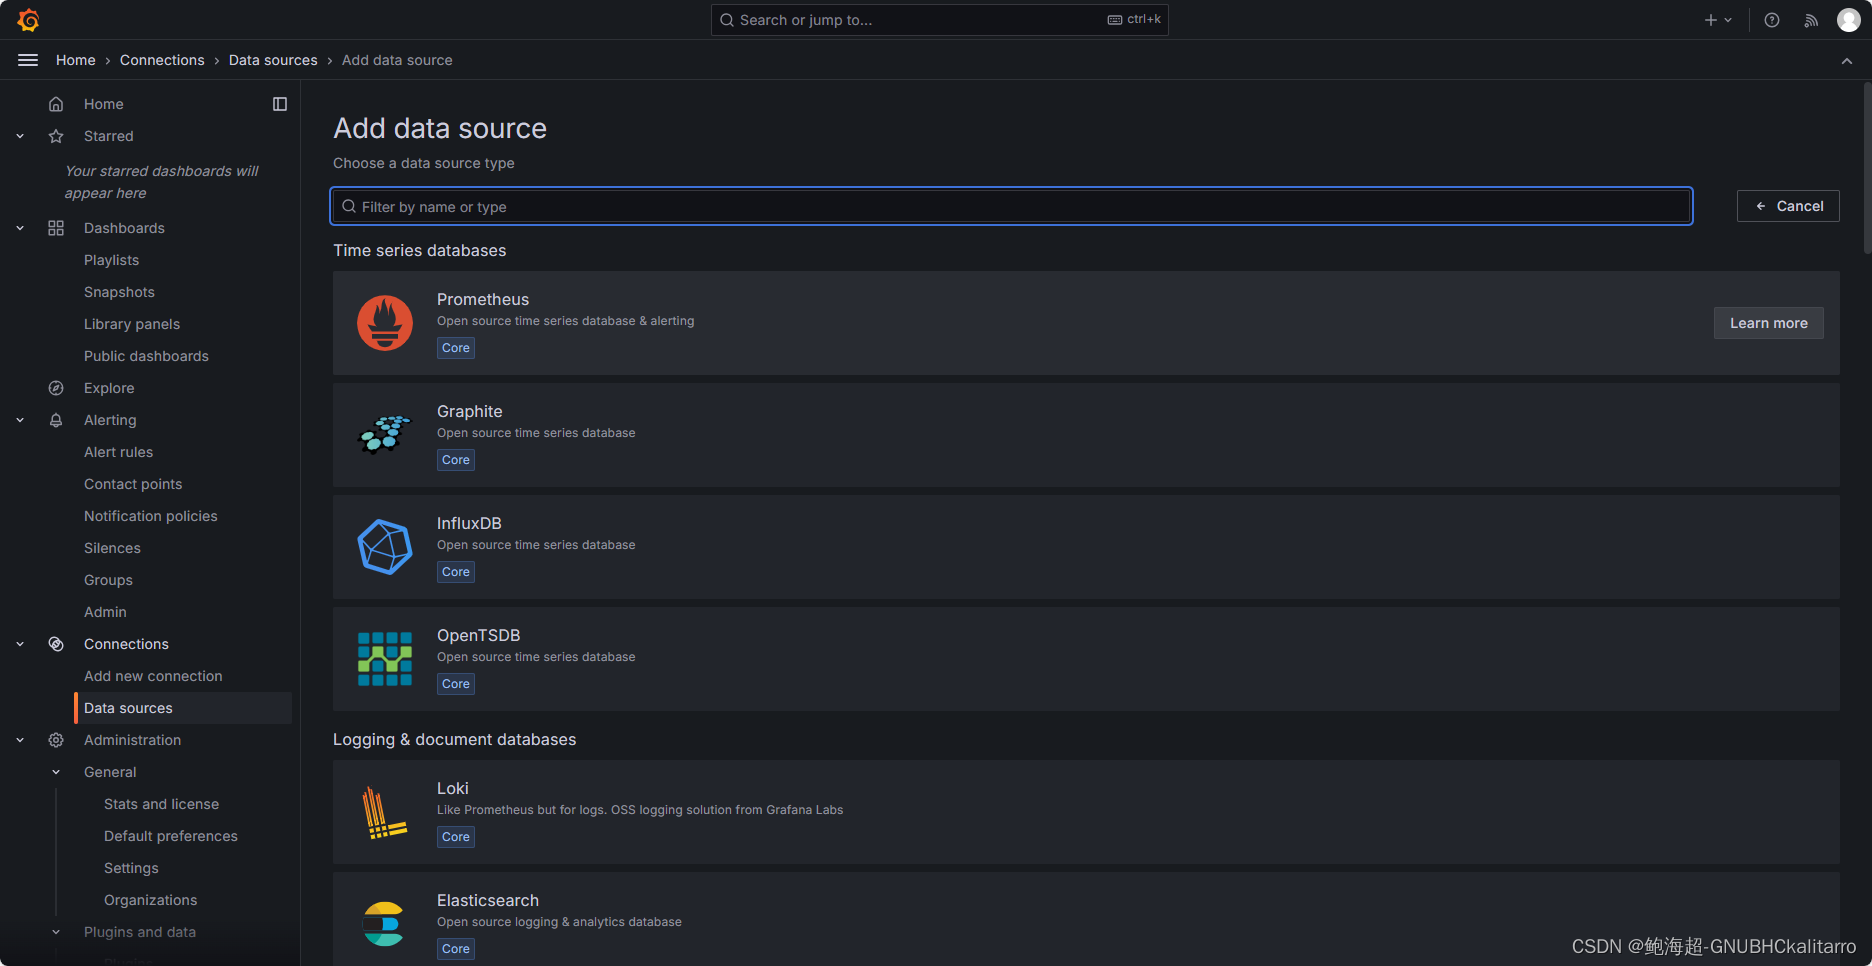This screenshot has height=966, width=1872.
Task: Click the Data sources breadcrumb link
Action: pos(273,60)
